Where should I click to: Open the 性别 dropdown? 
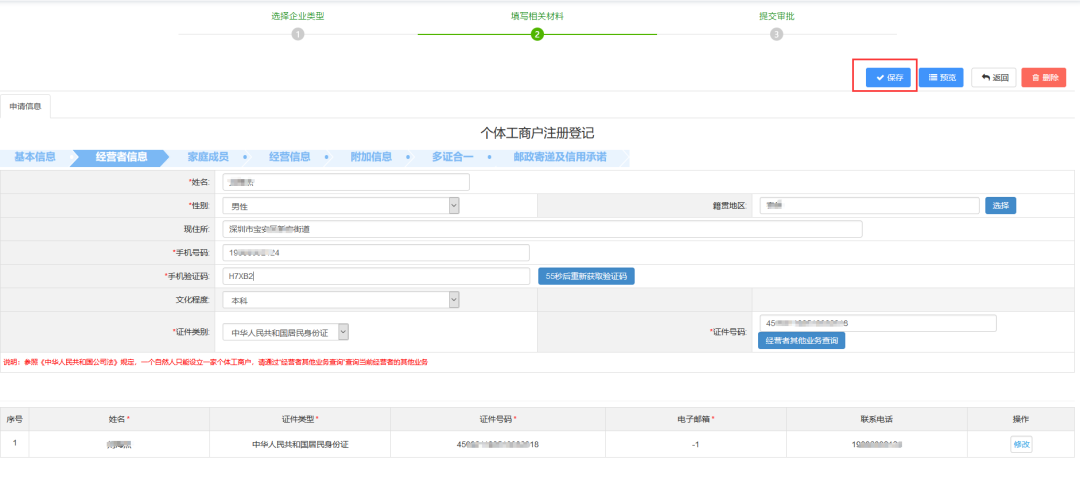click(x=341, y=205)
